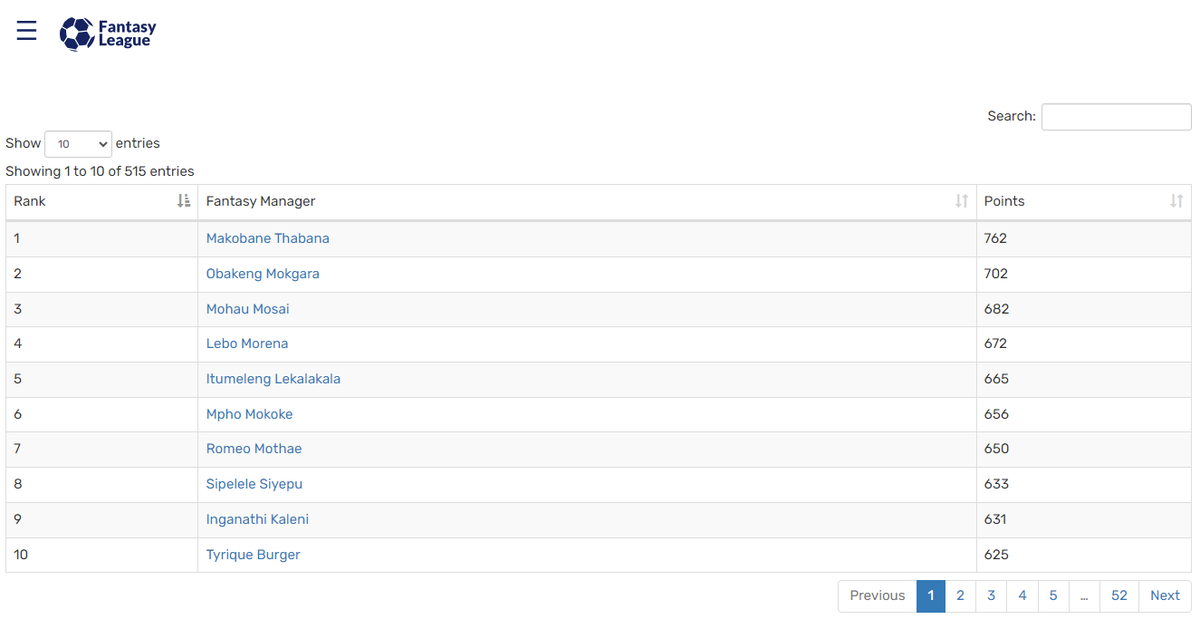Go to pagination page 3

(x=991, y=595)
